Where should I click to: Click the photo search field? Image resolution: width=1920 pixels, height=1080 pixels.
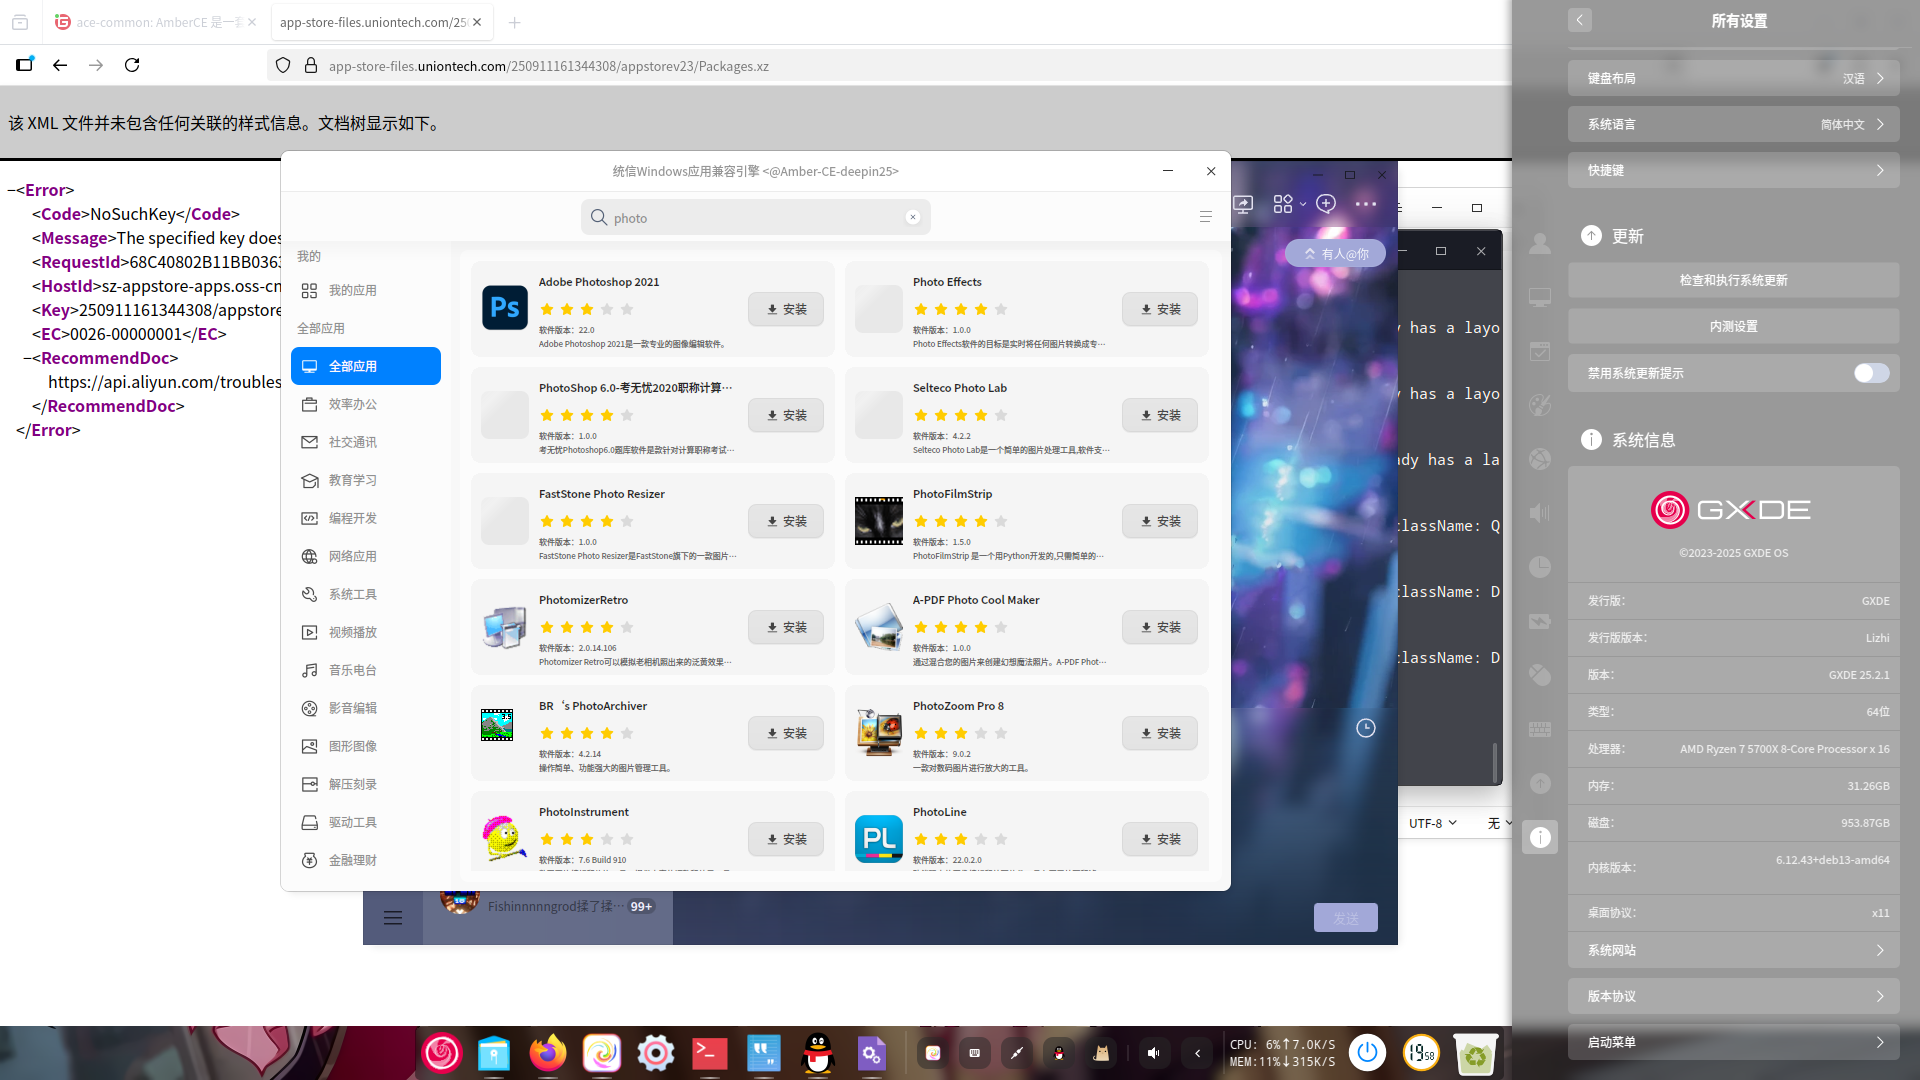pos(755,217)
